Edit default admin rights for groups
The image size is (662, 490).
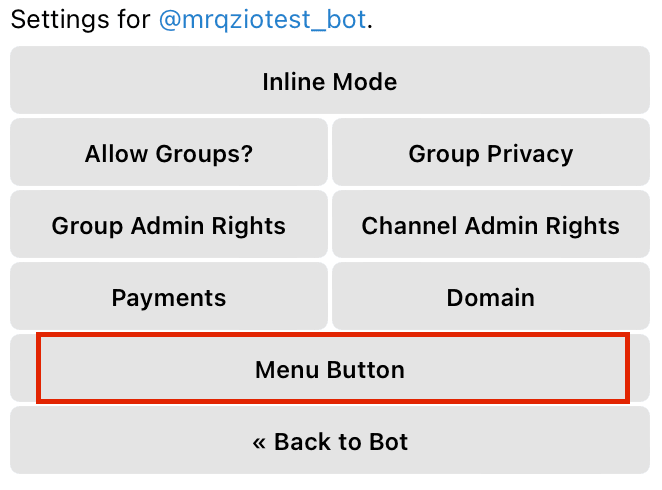click(x=169, y=225)
